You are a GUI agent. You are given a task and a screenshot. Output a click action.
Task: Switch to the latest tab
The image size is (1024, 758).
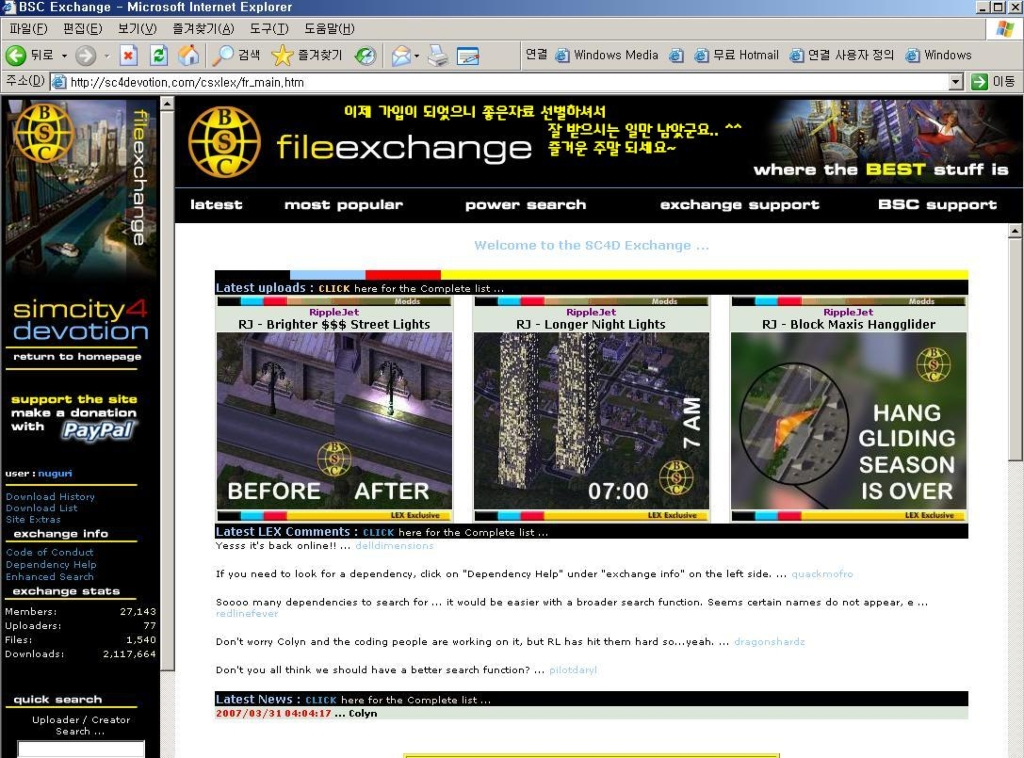click(x=216, y=204)
